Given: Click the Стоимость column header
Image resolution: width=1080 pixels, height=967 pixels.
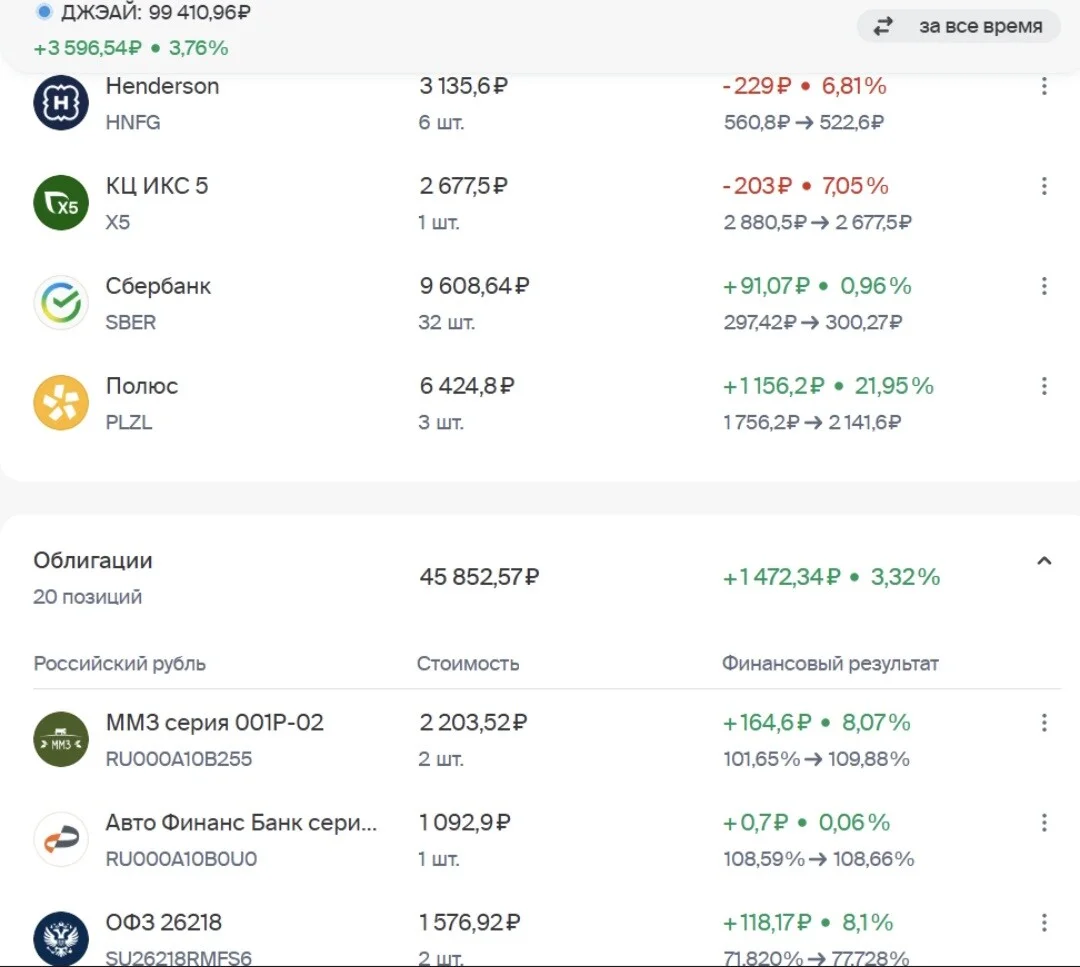Looking at the screenshot, I should click(468, 663).
